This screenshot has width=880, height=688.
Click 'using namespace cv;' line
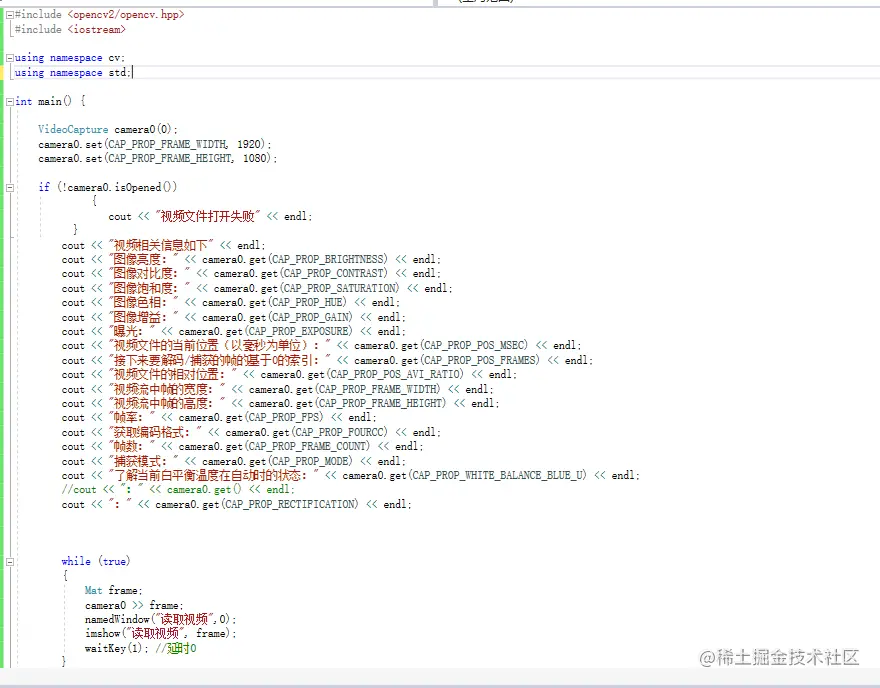coord(70,58)
